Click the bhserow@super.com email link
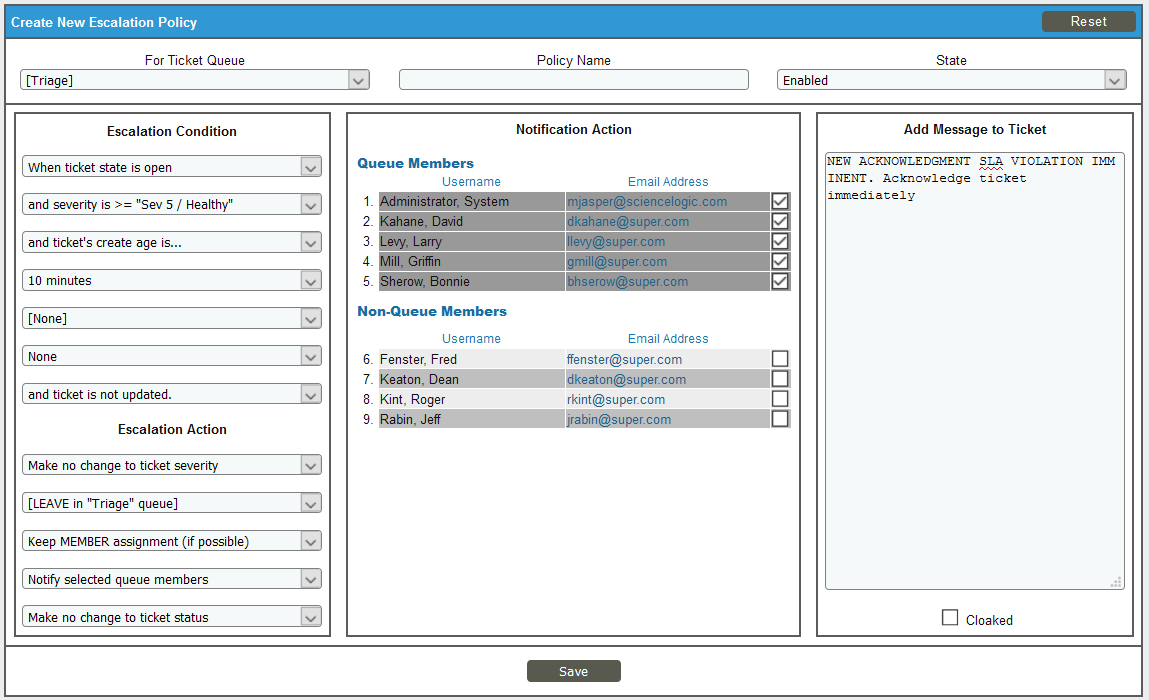This screenshot has width=1149, height=700. point(628,281)
